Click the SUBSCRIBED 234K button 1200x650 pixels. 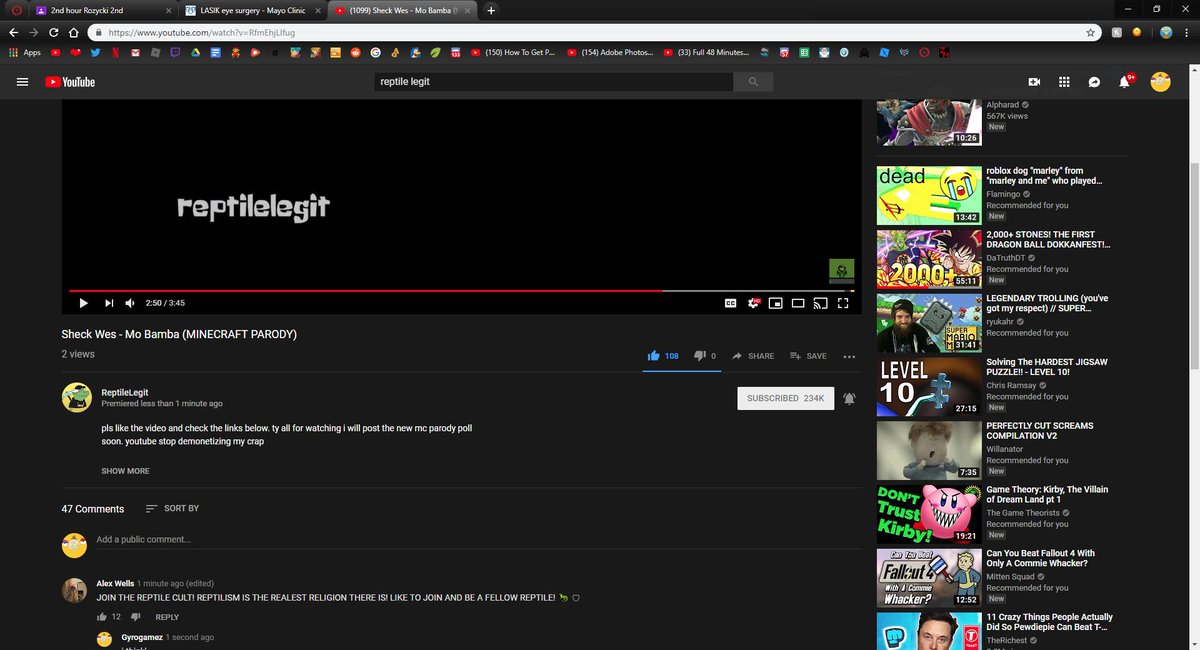coord(785,398)
